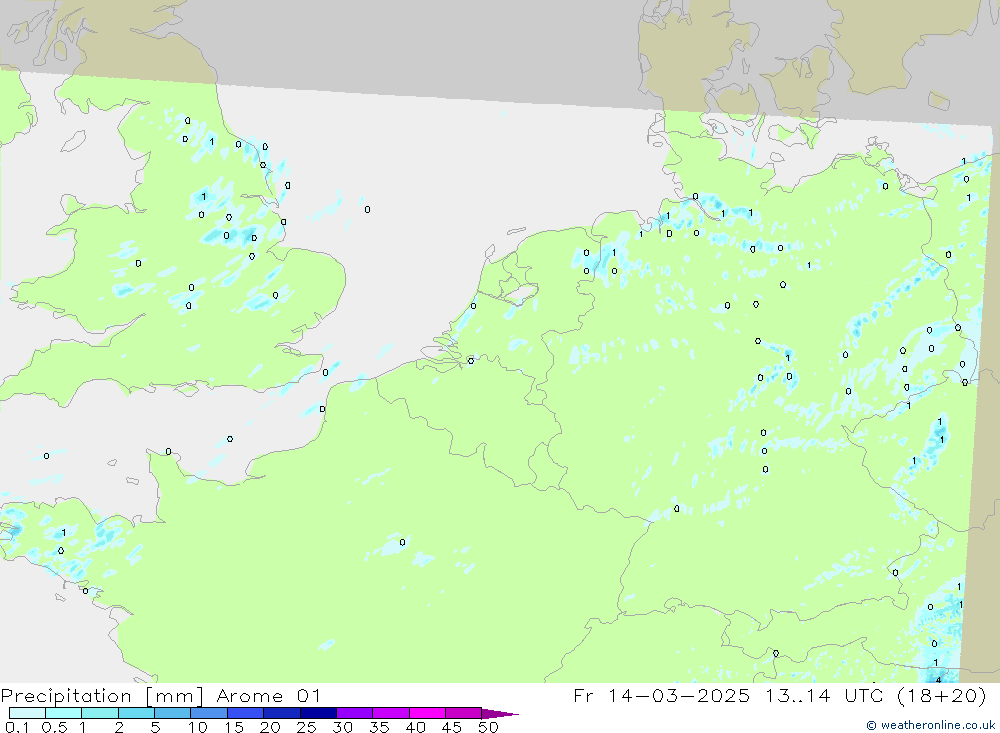1000x733 pixels.
Task: Click the 'Fr 14-03-2025 13..14 UTC (18+20)' timestamp
Action: (x=780, y=696)
